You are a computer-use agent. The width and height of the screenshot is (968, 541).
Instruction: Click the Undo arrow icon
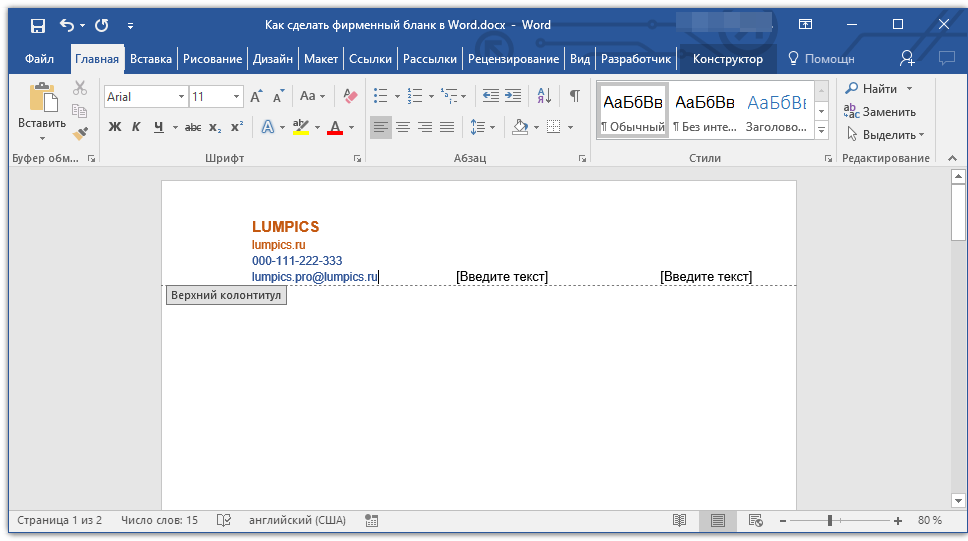click(67, 25)
